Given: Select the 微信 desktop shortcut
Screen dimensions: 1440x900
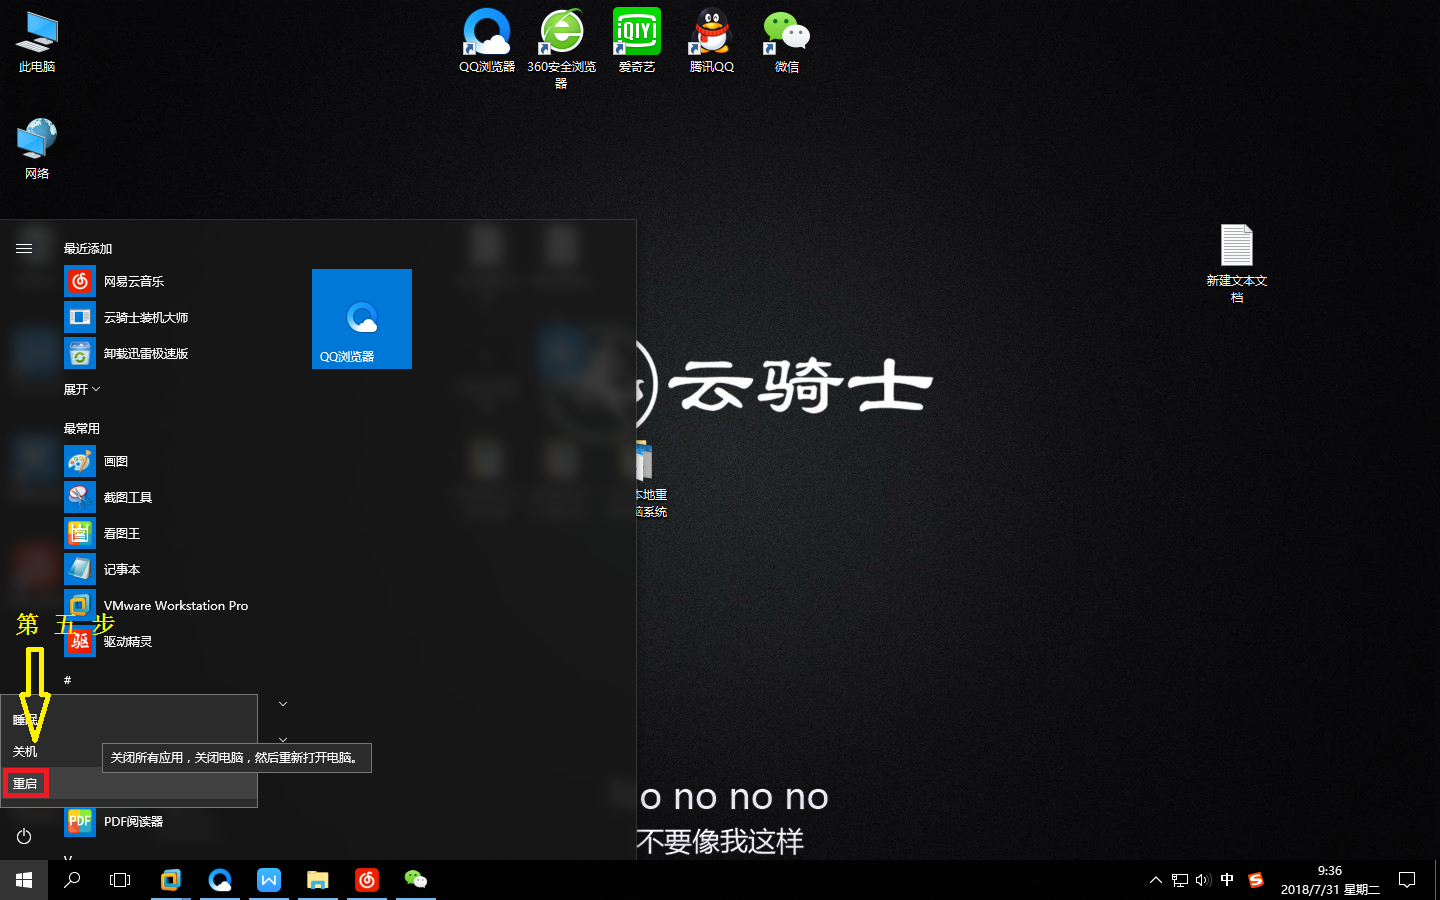Looking at the screenshot, I should pos(787,41).
